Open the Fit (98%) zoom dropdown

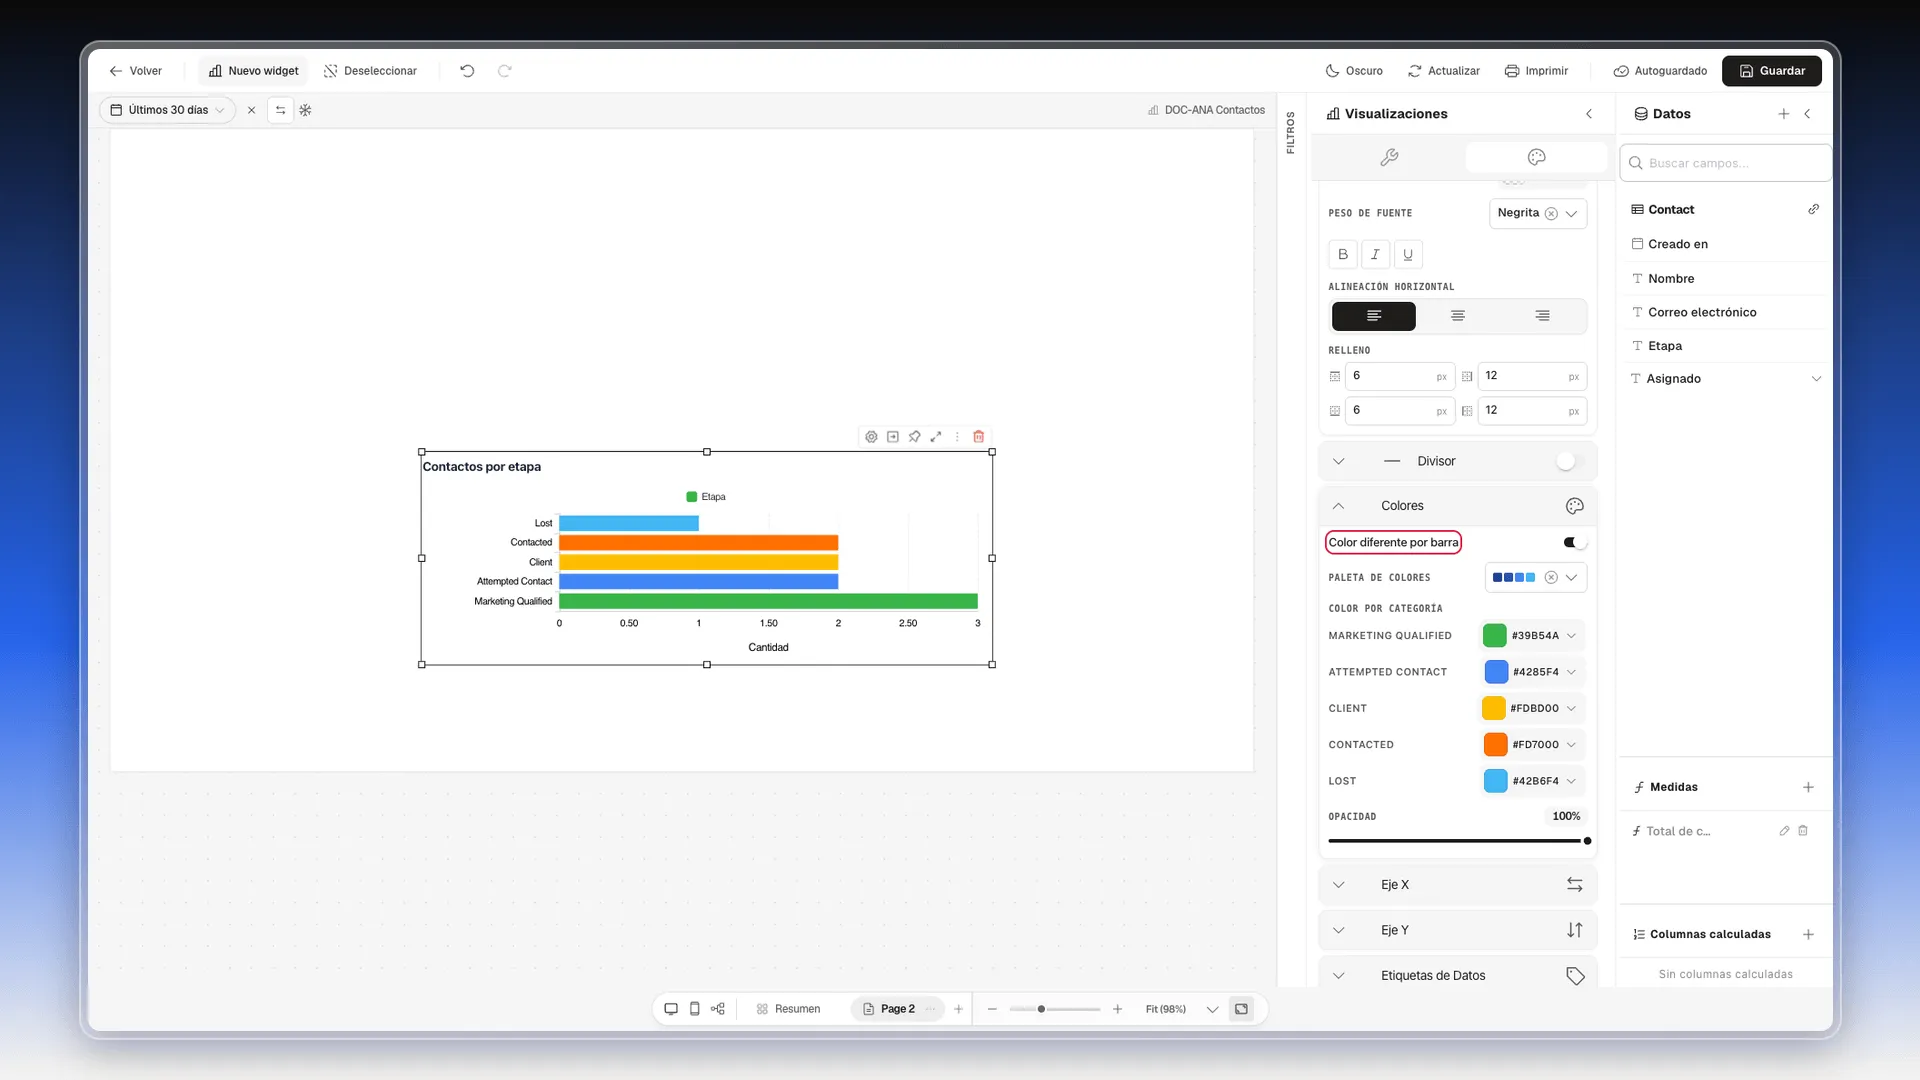pyautogui.click(x=1182, y=1009)
